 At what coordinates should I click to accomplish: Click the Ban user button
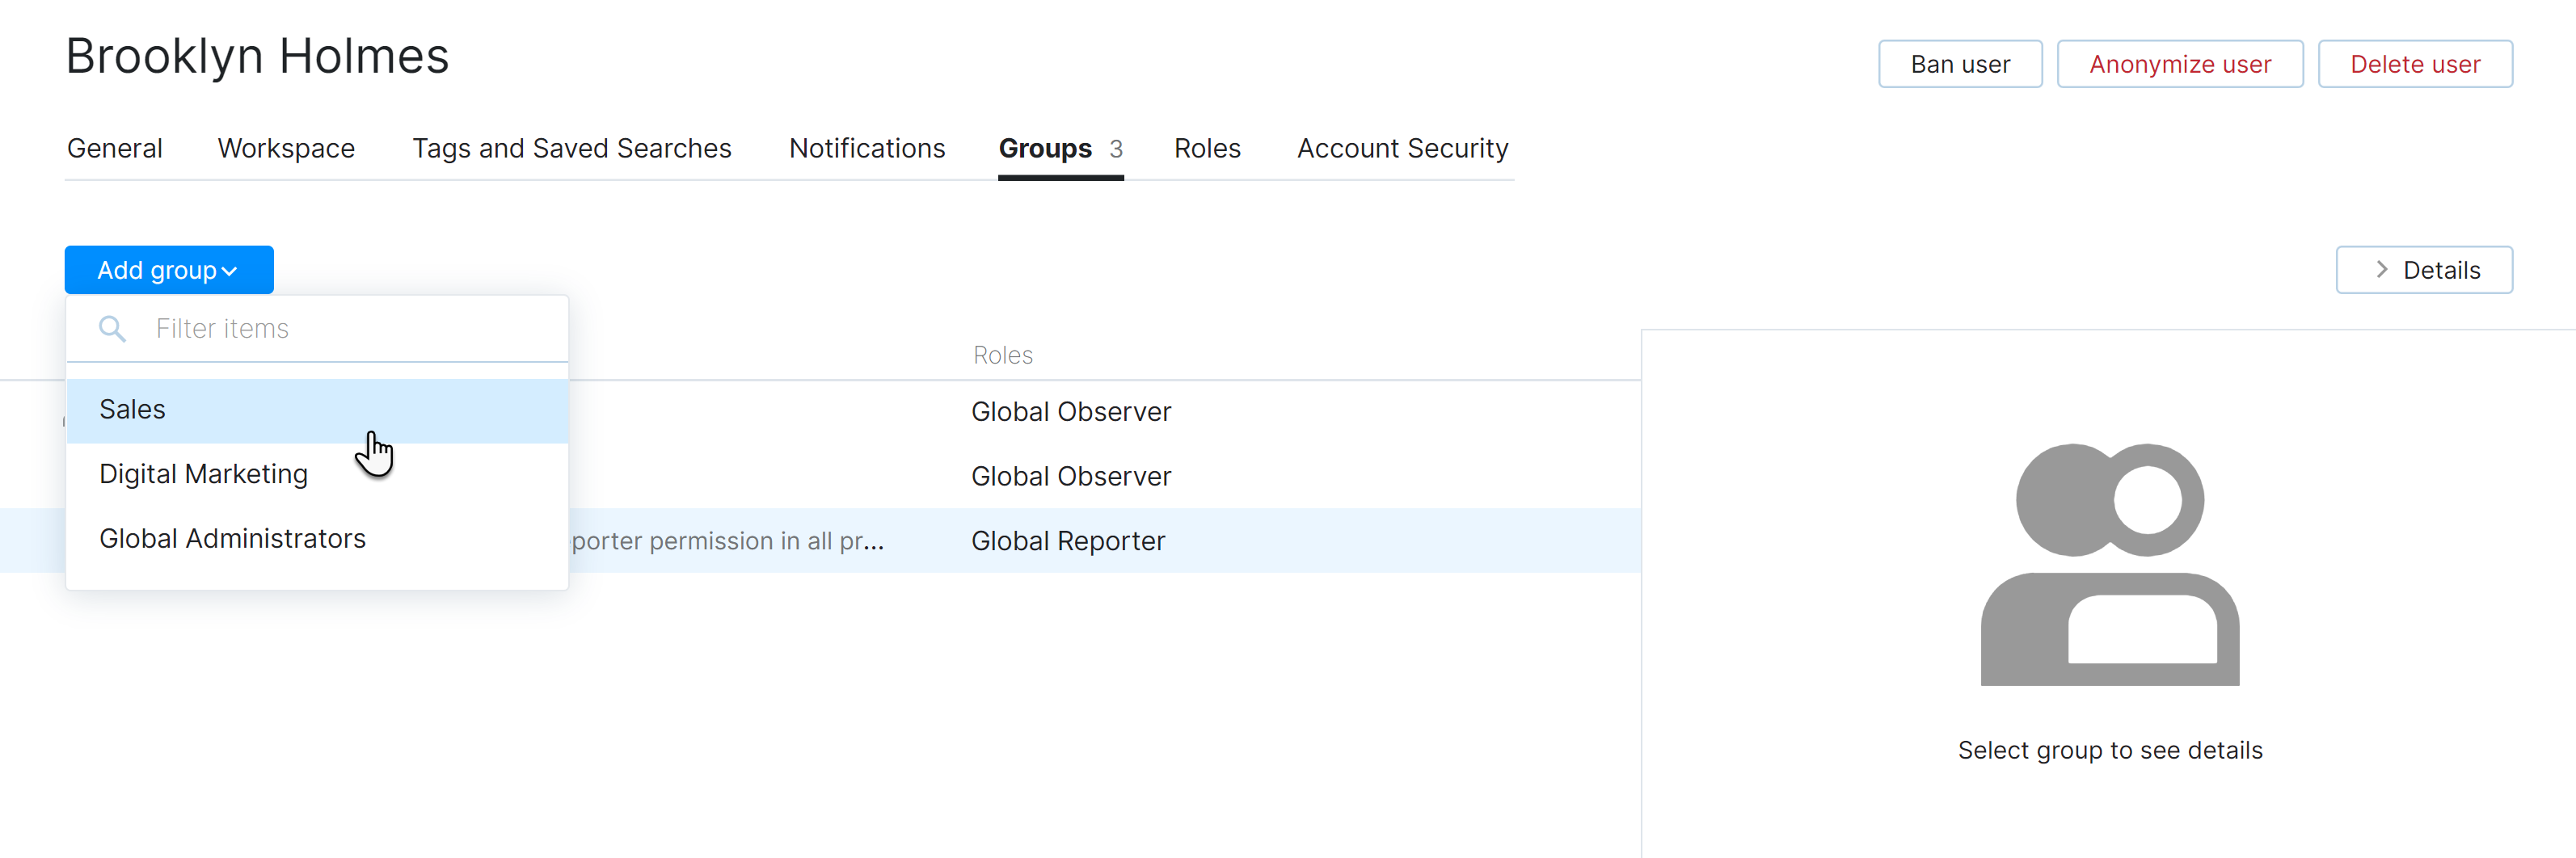coord(1959,63)
